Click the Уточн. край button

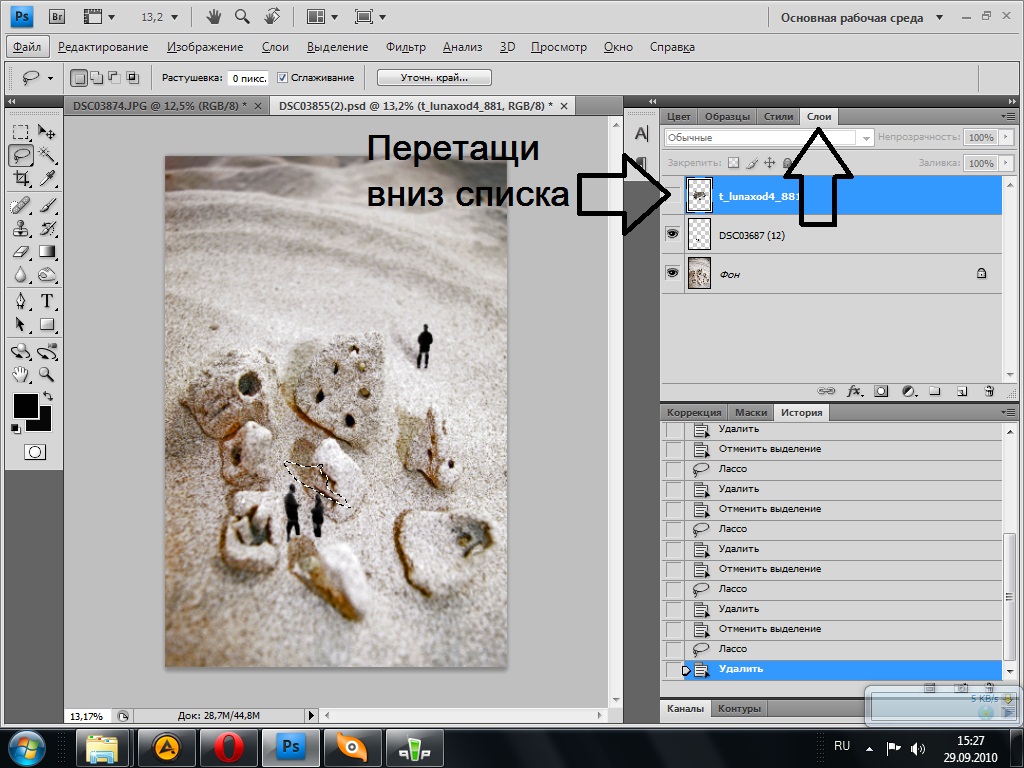pyautogui.click(x=434, y=78)
